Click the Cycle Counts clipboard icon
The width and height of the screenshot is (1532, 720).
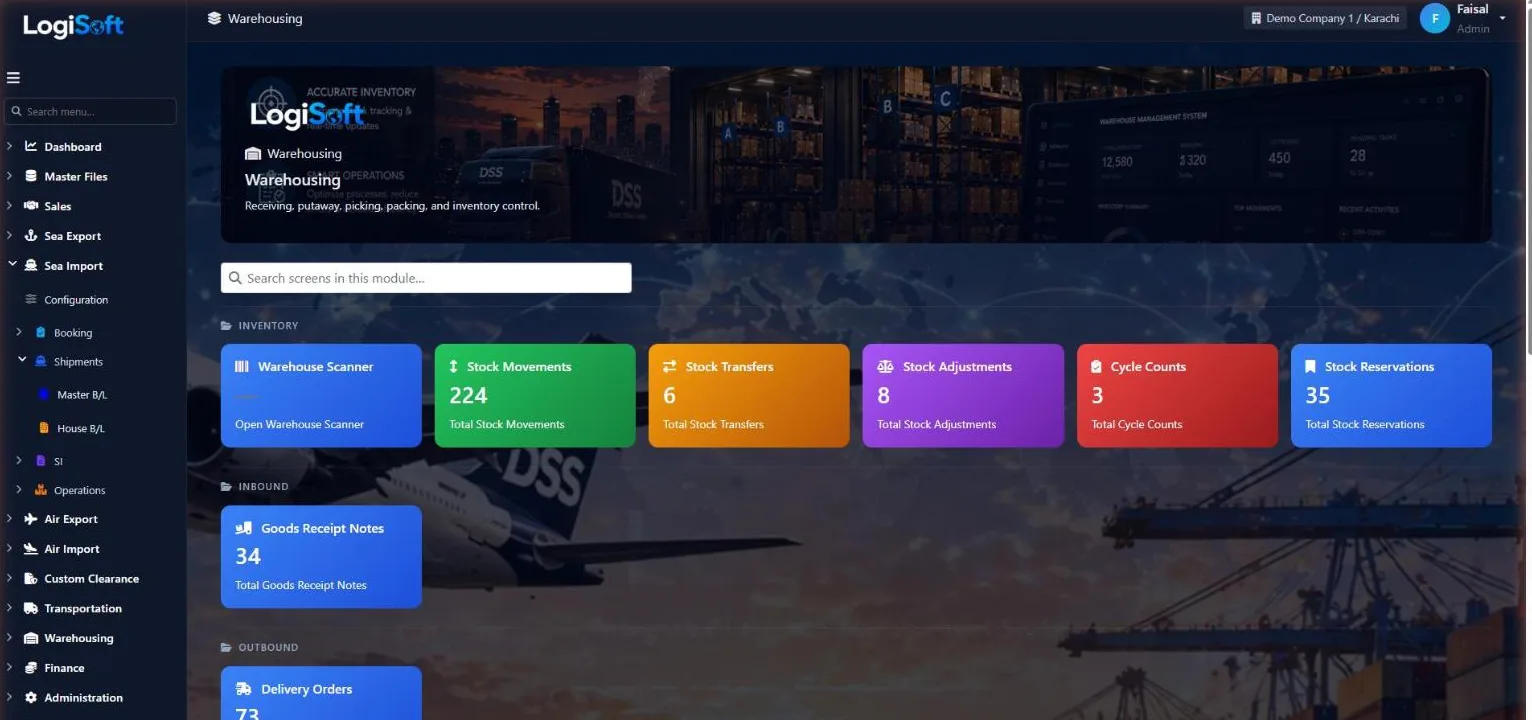click(1097, 367)
